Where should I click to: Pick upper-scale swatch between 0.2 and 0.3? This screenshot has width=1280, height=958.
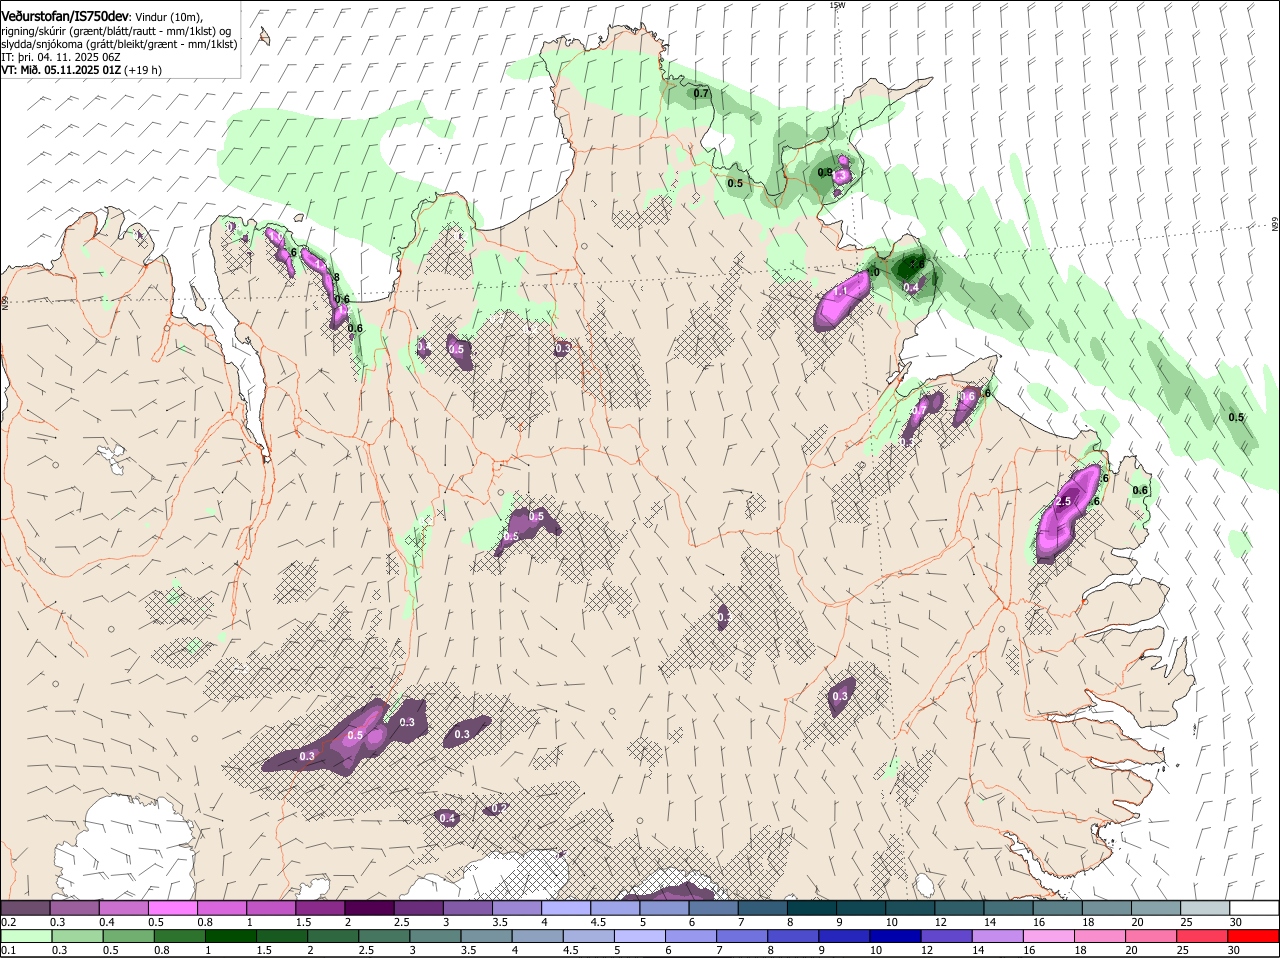(25, 907)
